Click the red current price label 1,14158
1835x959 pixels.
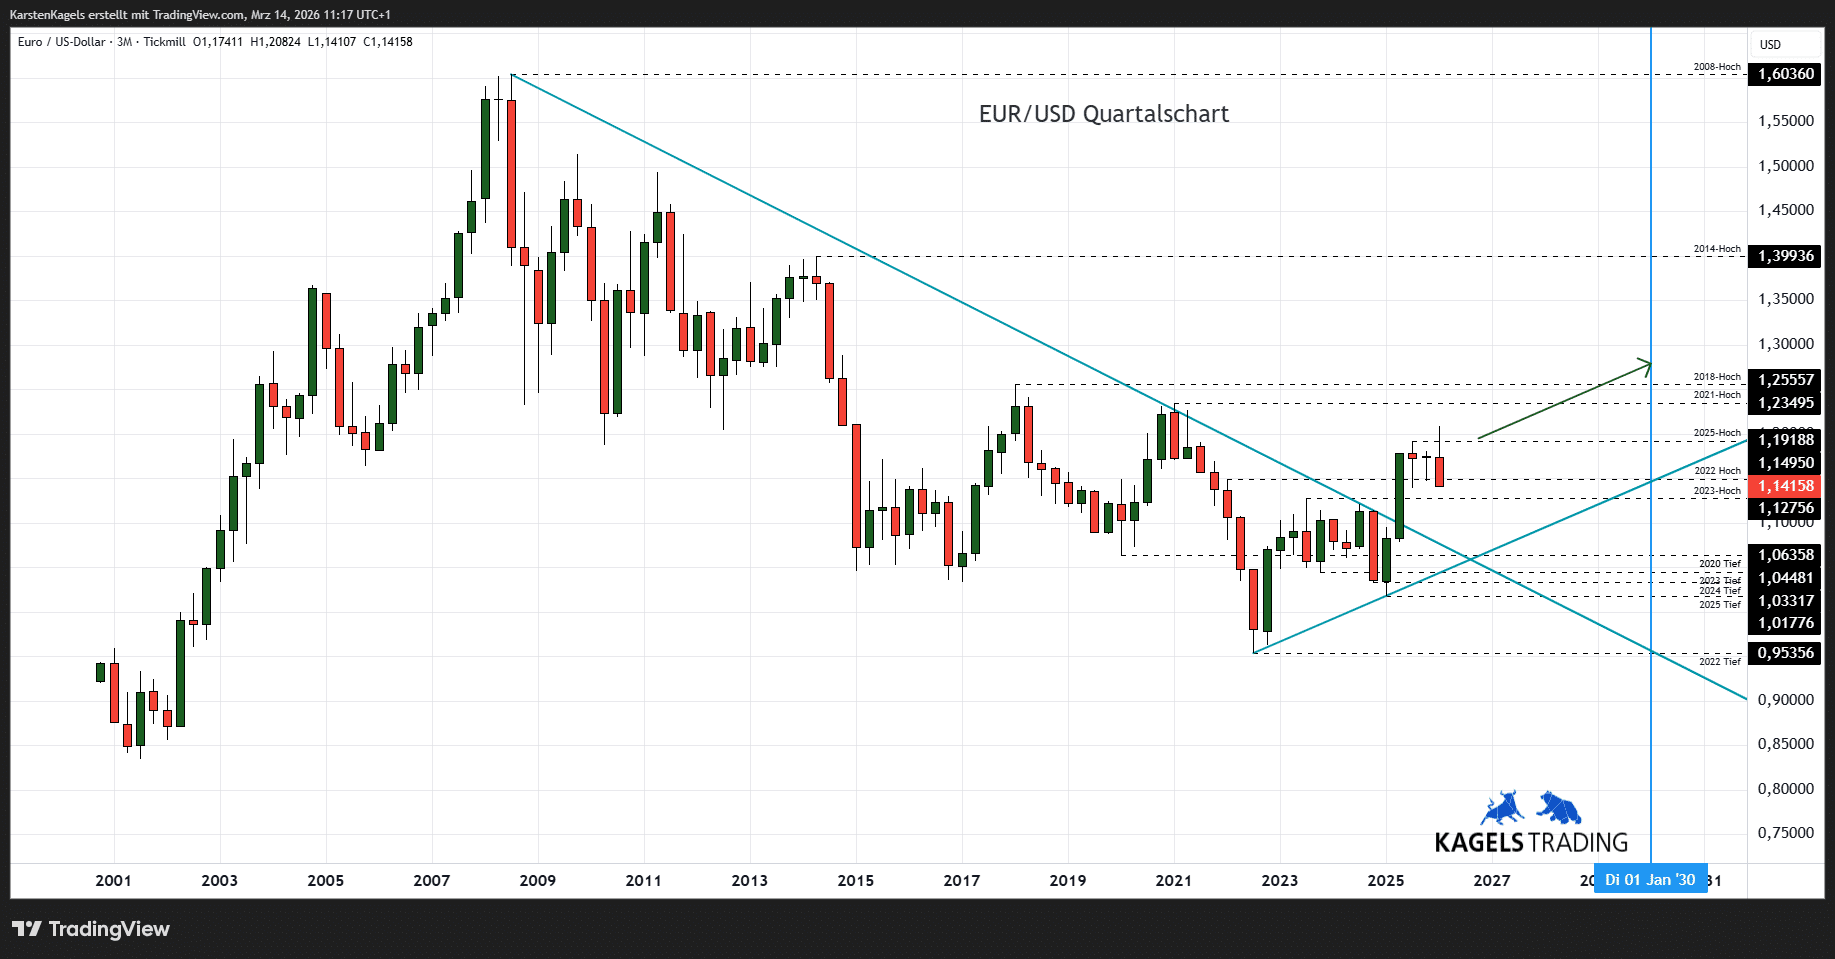(1785, 486)
